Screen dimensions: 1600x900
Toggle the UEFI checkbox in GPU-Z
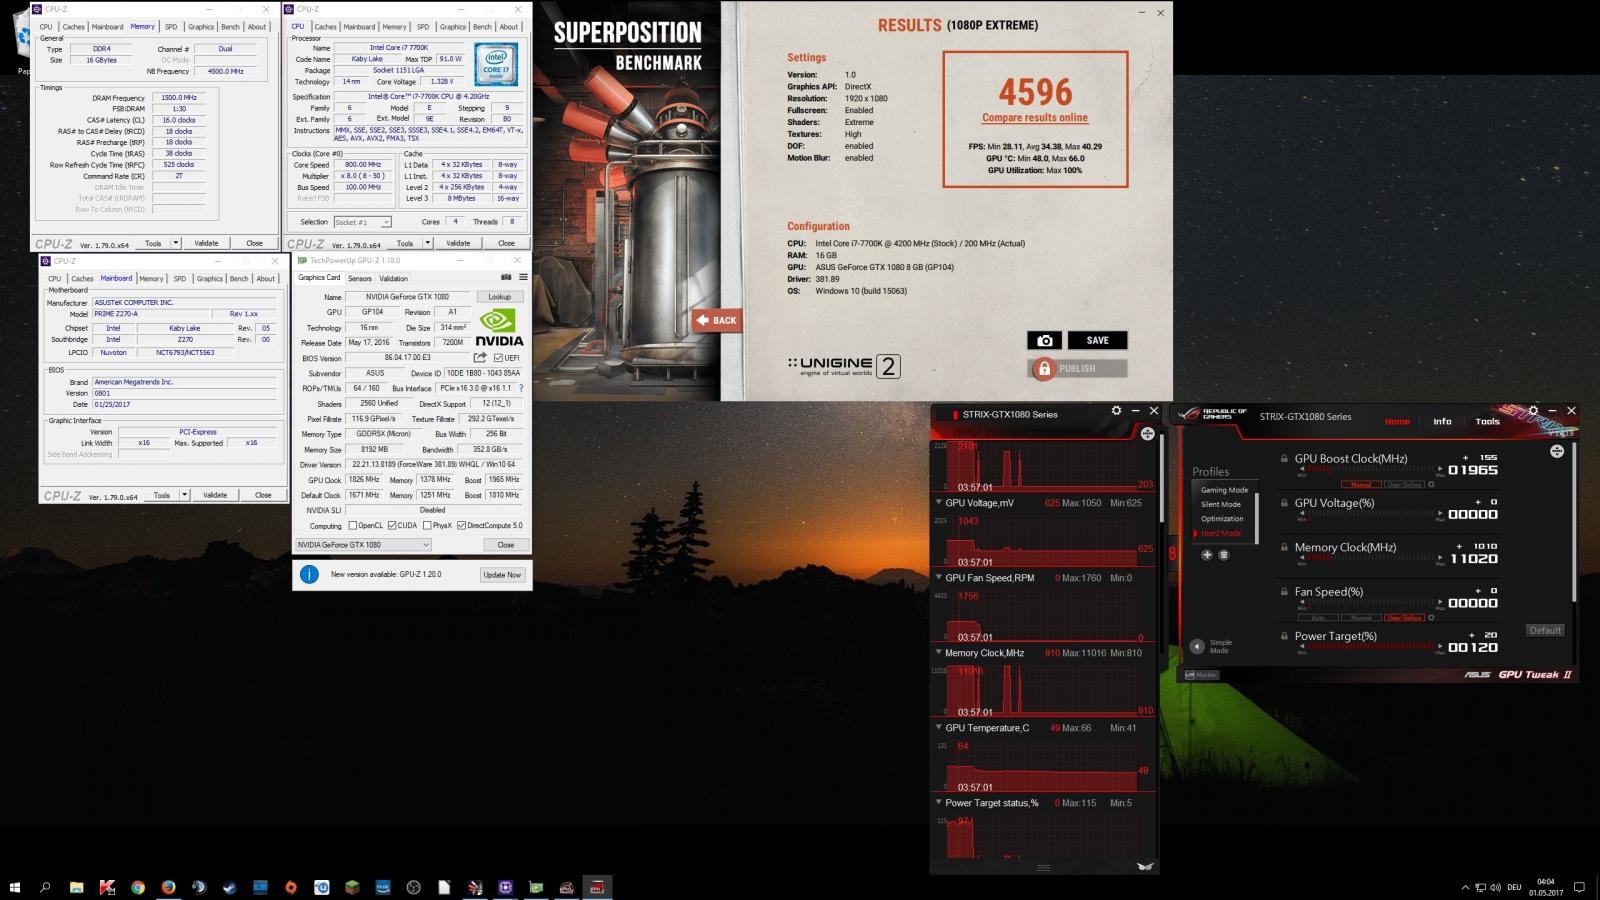(498, 357)
